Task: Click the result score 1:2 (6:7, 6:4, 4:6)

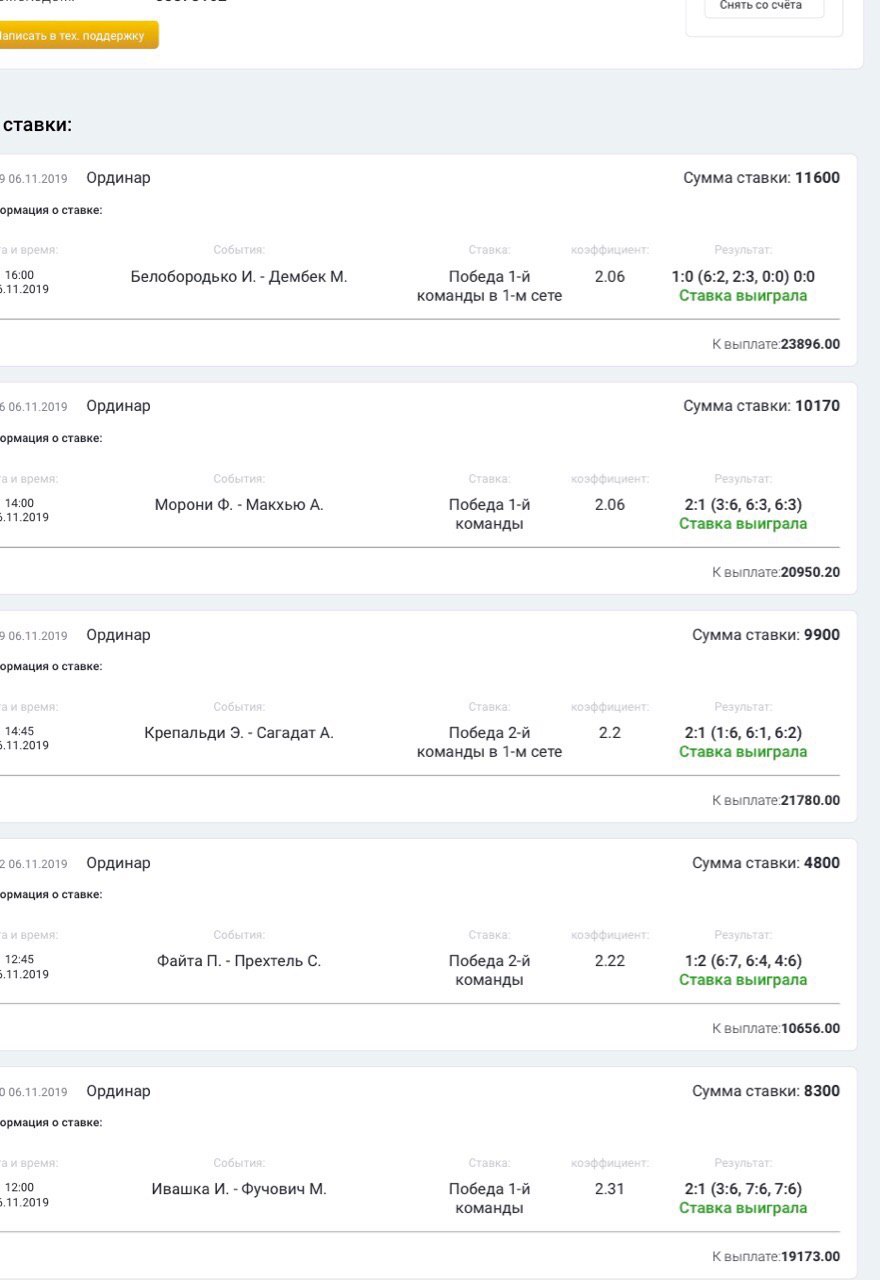Action: (x=743, y=961)
